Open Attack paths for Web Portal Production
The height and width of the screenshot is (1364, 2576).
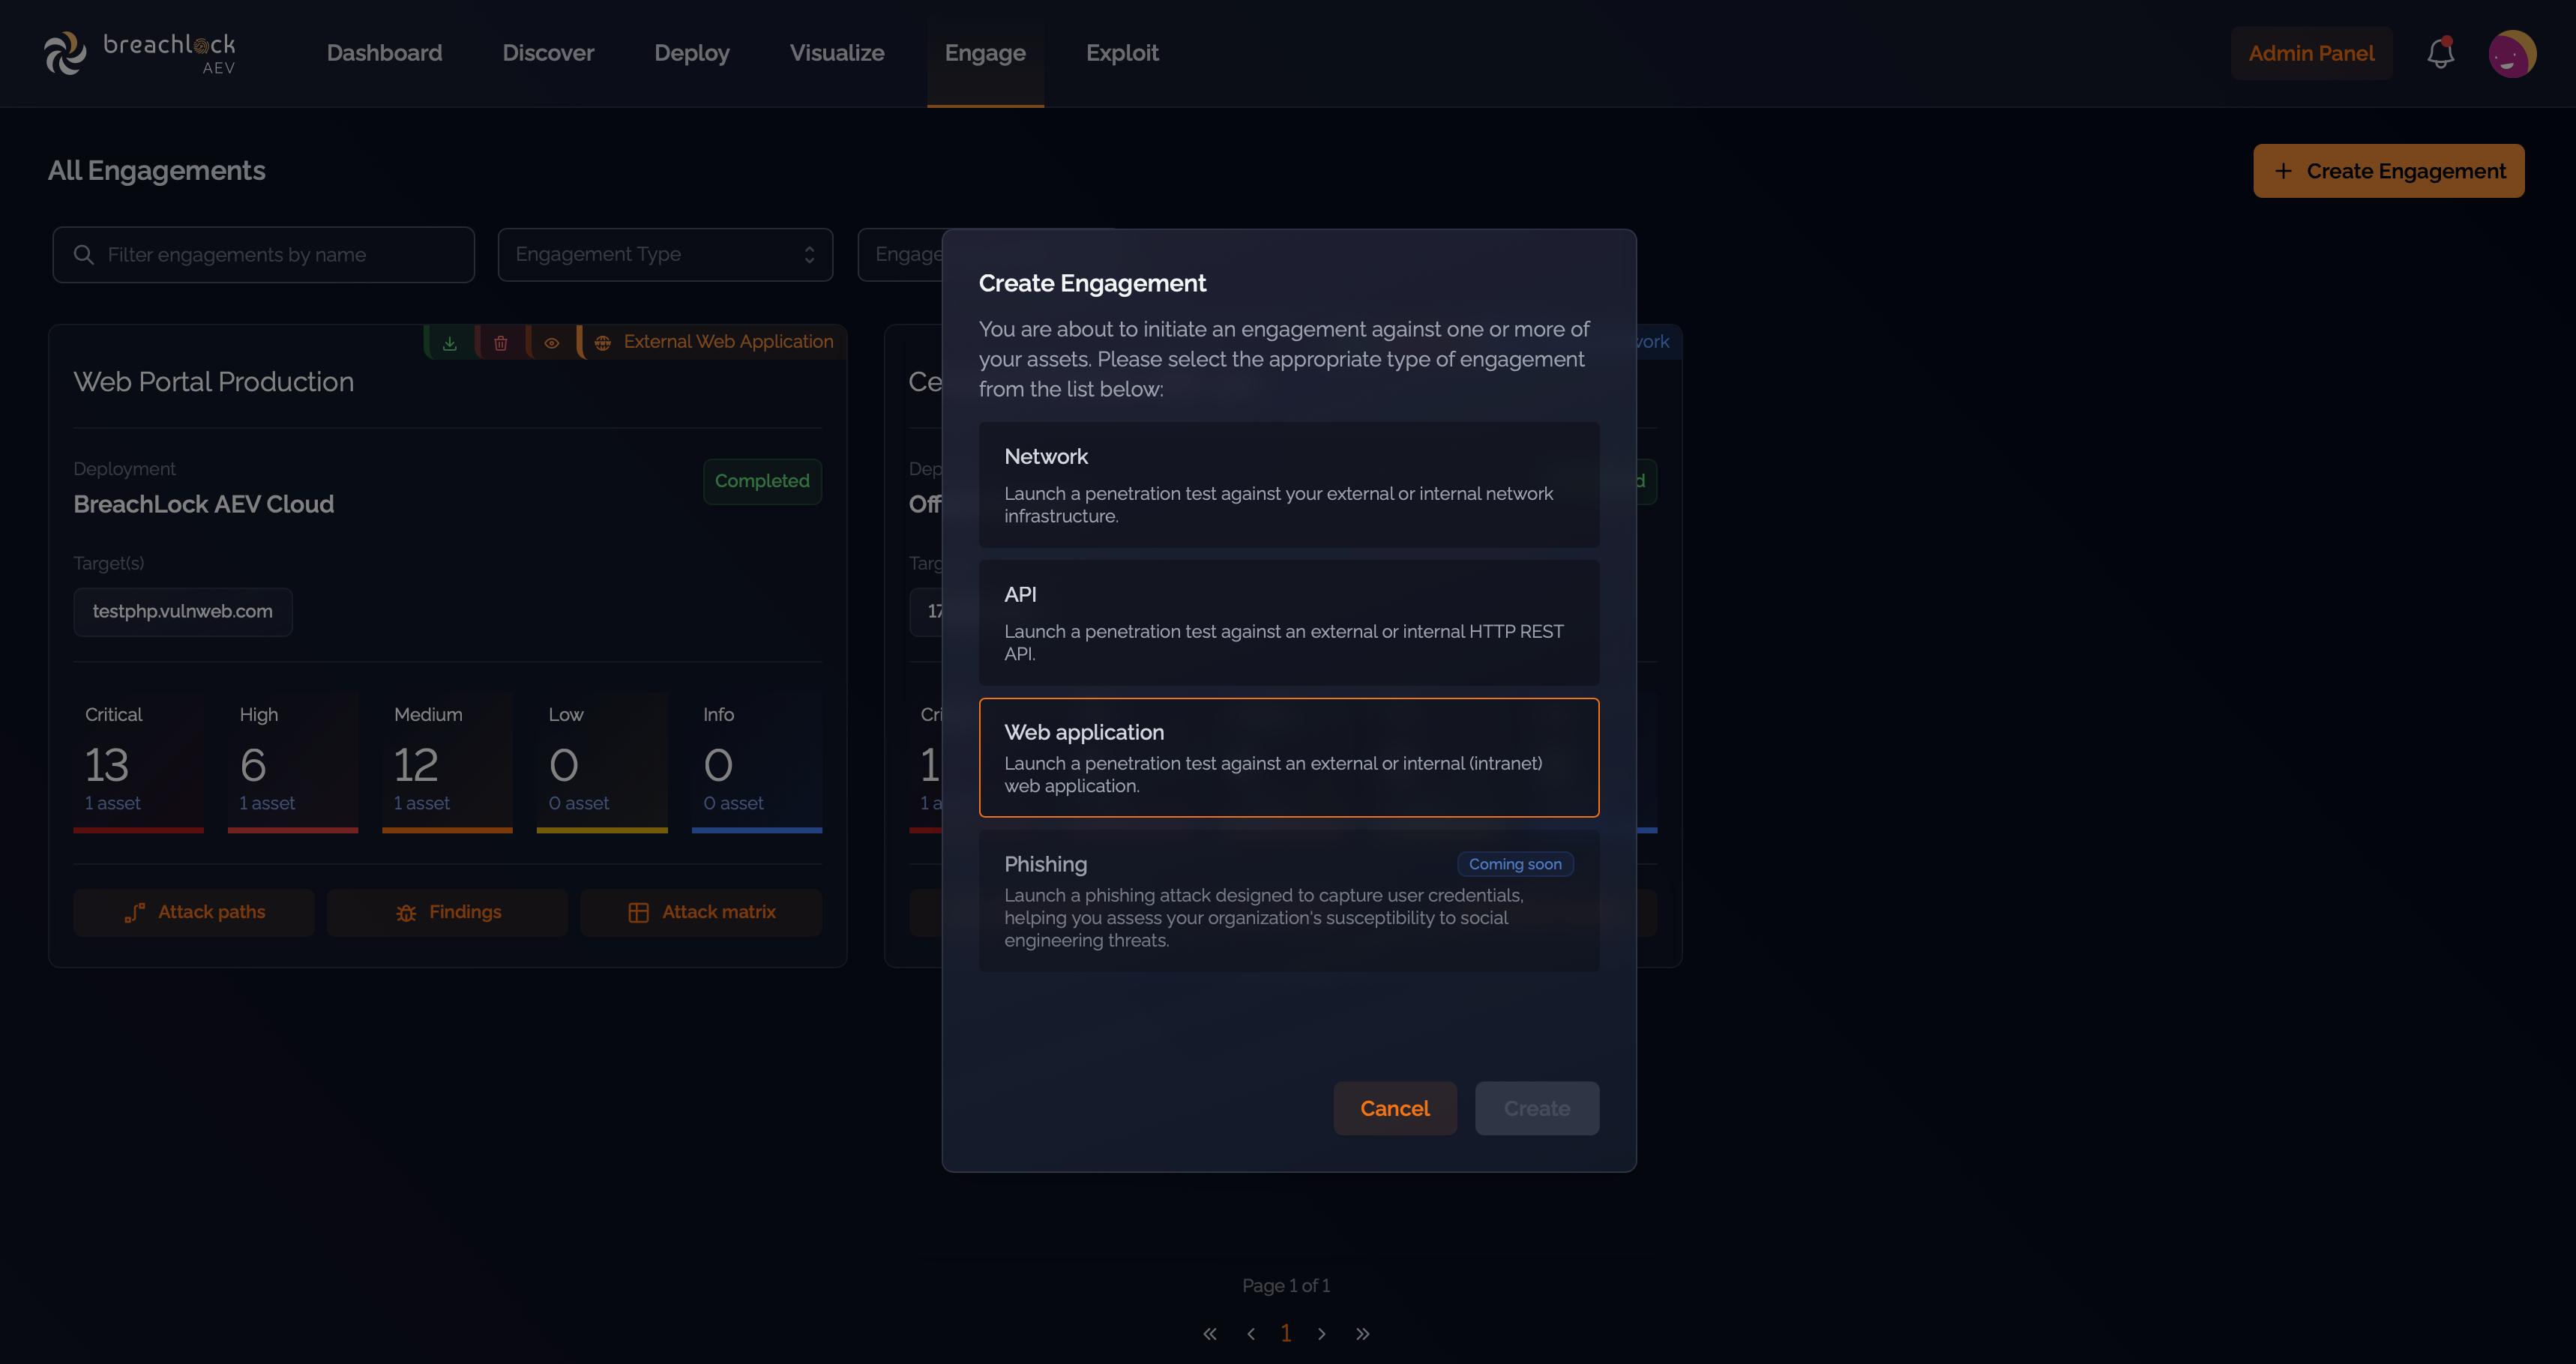click(194, 912)
